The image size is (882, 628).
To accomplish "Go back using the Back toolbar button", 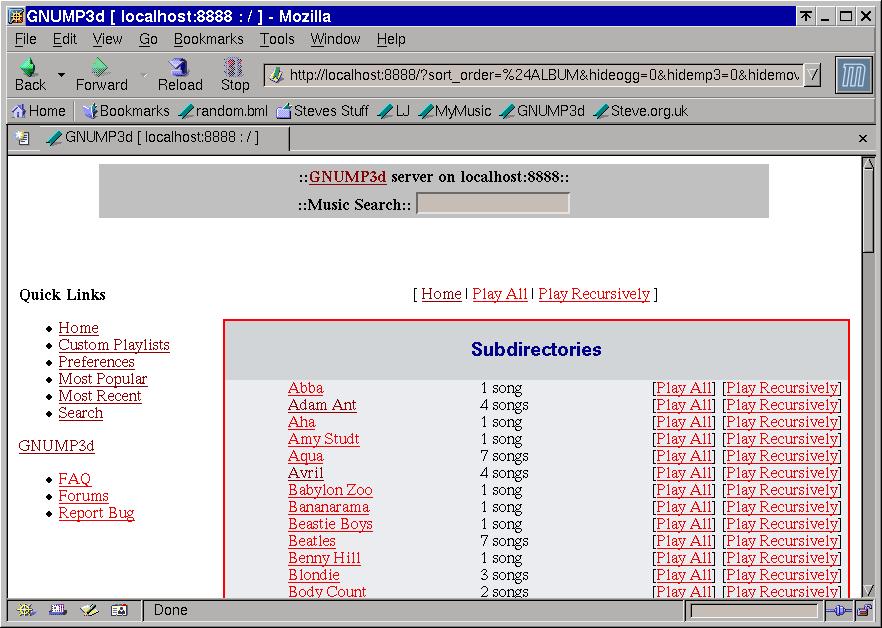I will 30,75.
